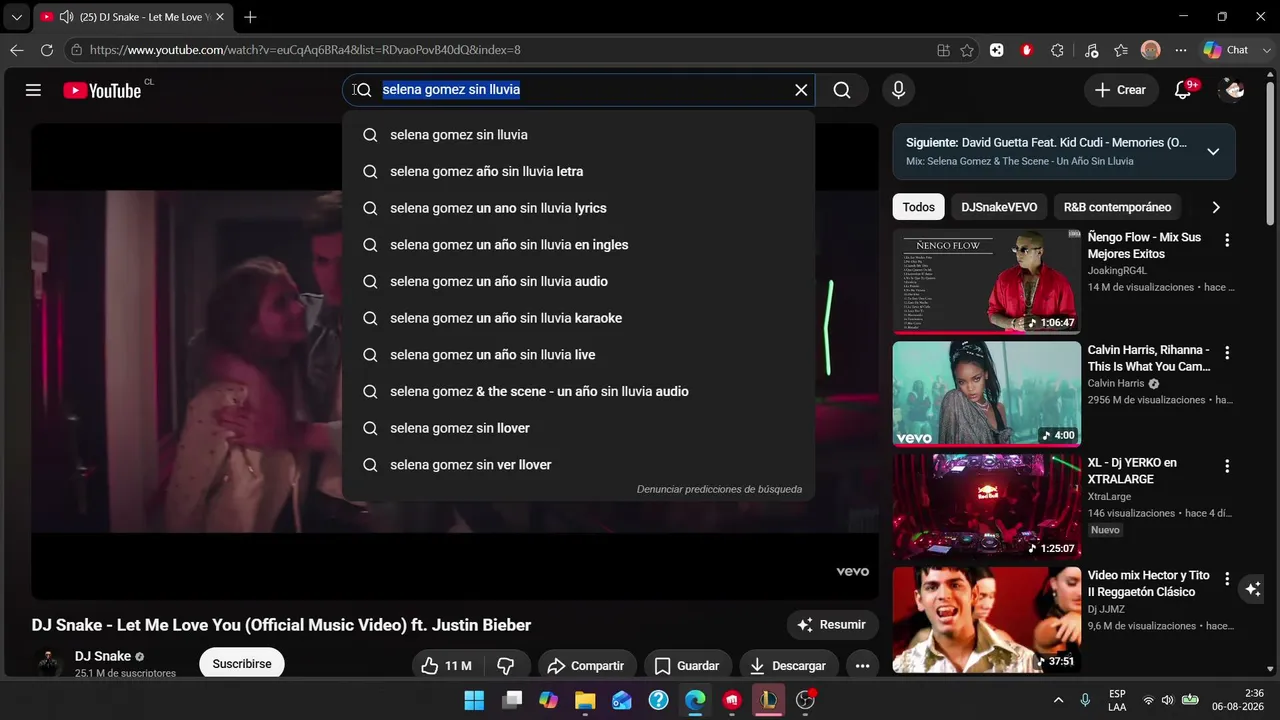The image size is (1280, 720).
Task: Dislike the video with thumbs-down
Action: point(506,666)
